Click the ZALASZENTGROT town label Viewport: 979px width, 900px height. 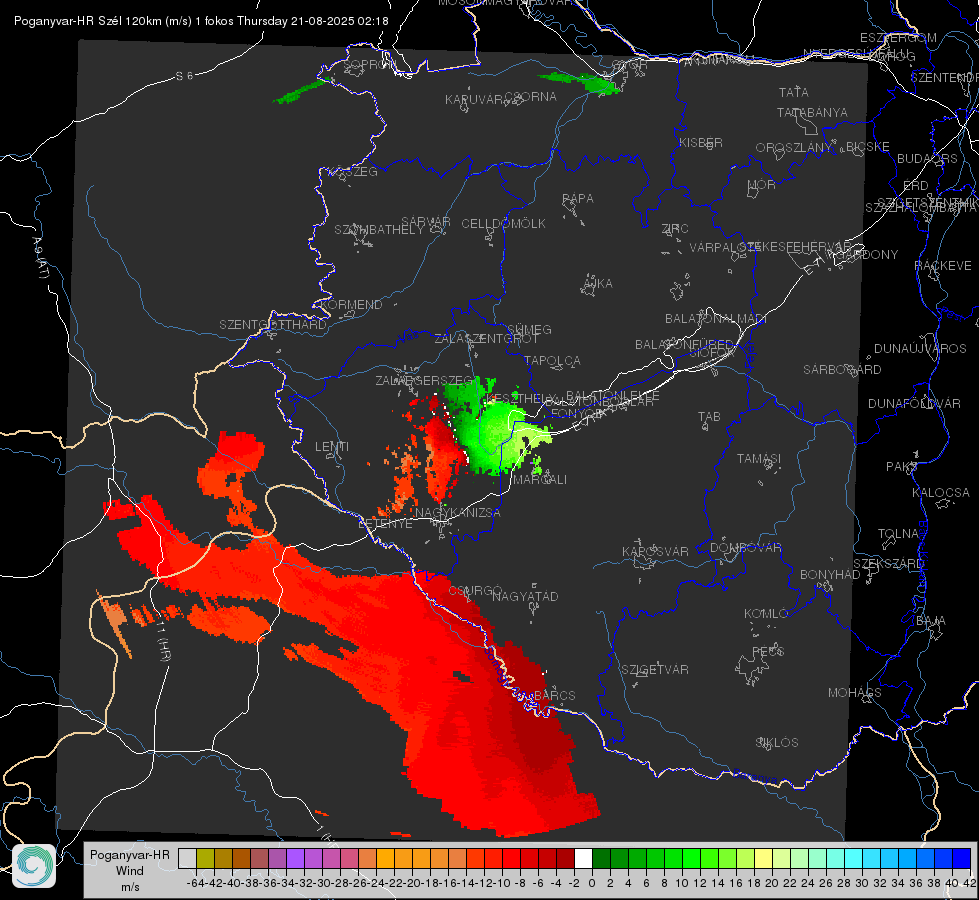pyautogui.click(x=486, y=339)
